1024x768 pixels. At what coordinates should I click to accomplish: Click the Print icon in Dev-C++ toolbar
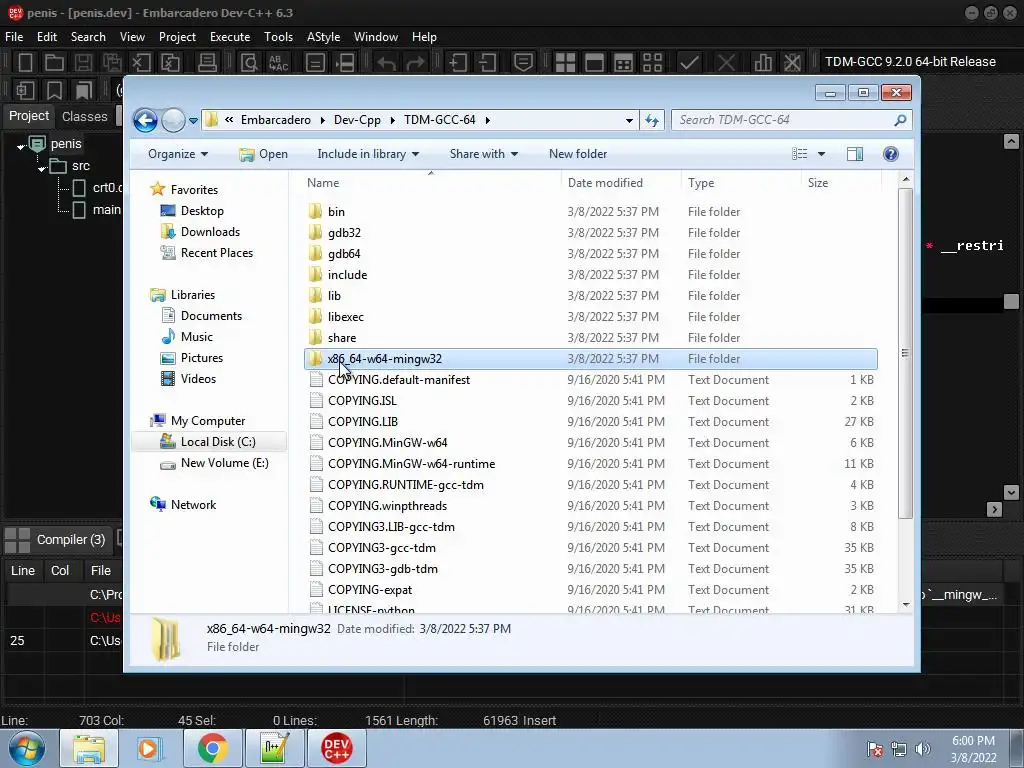tap(207, 62)
